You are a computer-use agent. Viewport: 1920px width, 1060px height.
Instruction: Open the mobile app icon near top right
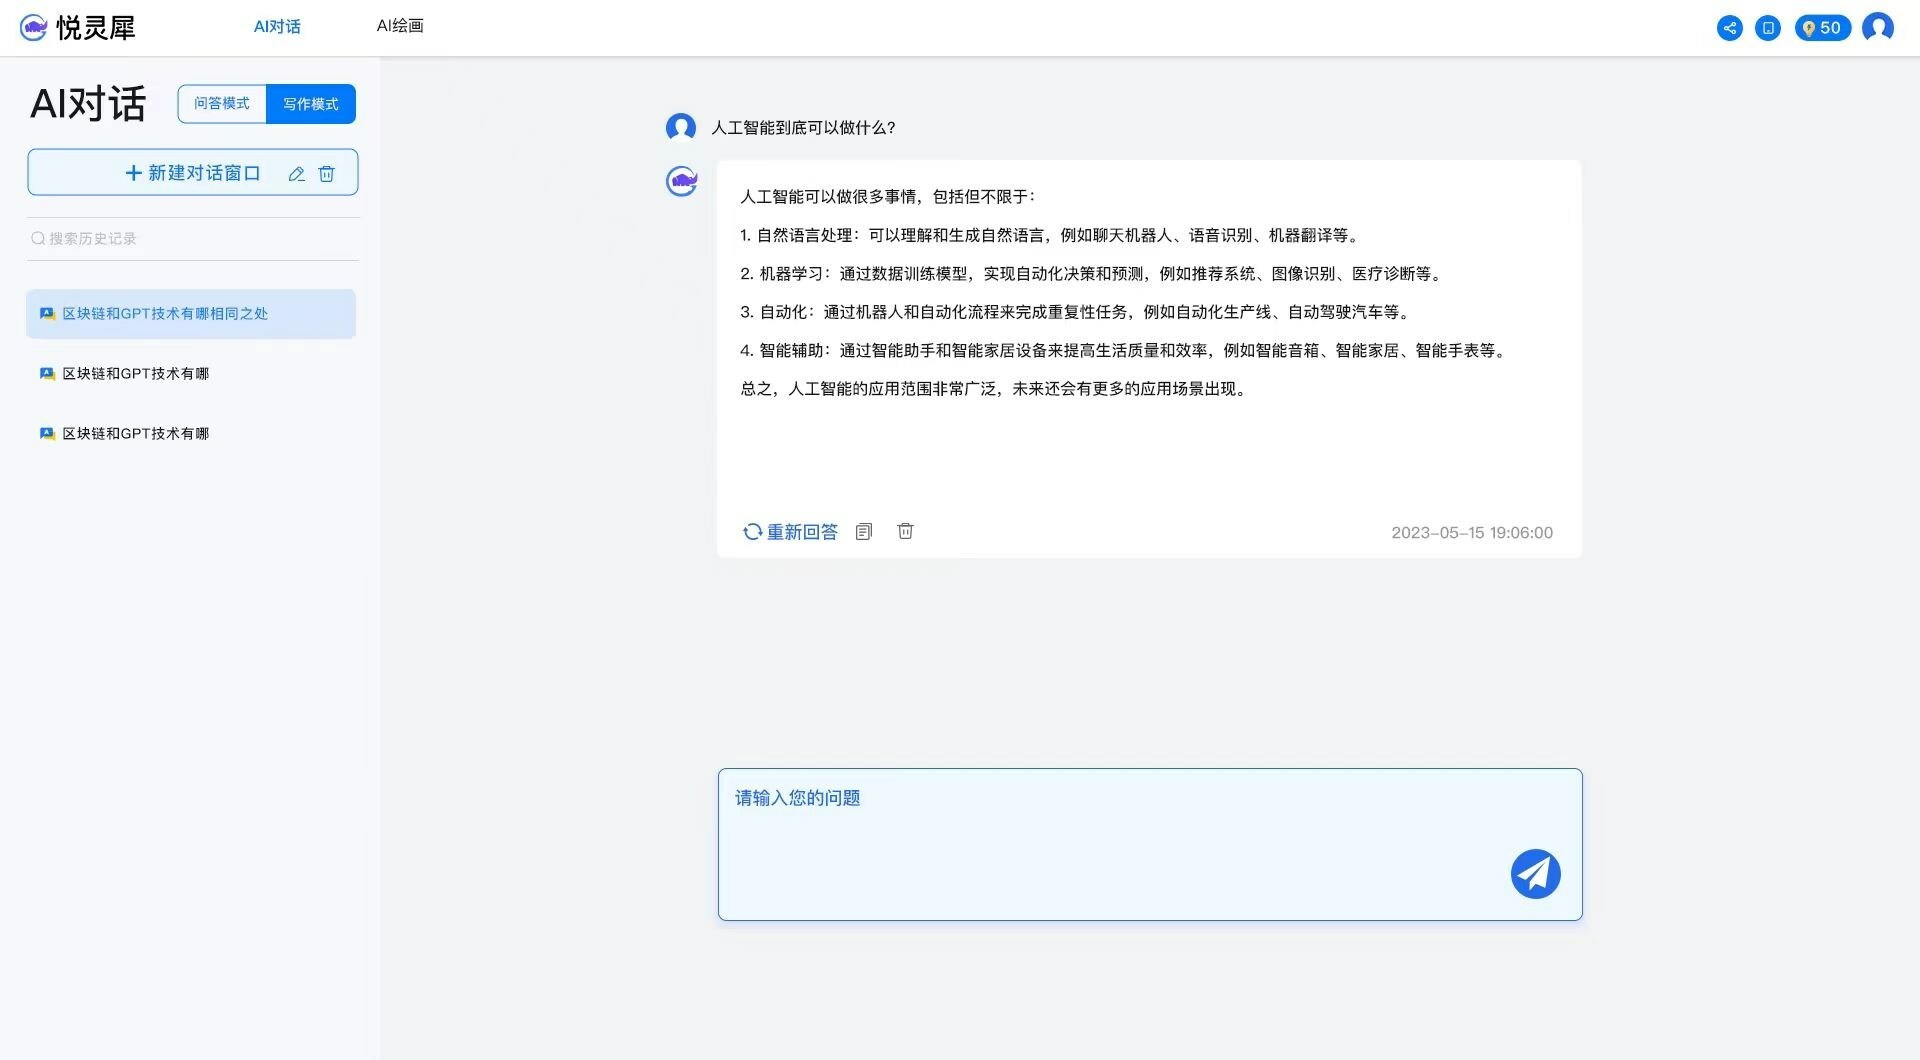[x=1767, y=28]
